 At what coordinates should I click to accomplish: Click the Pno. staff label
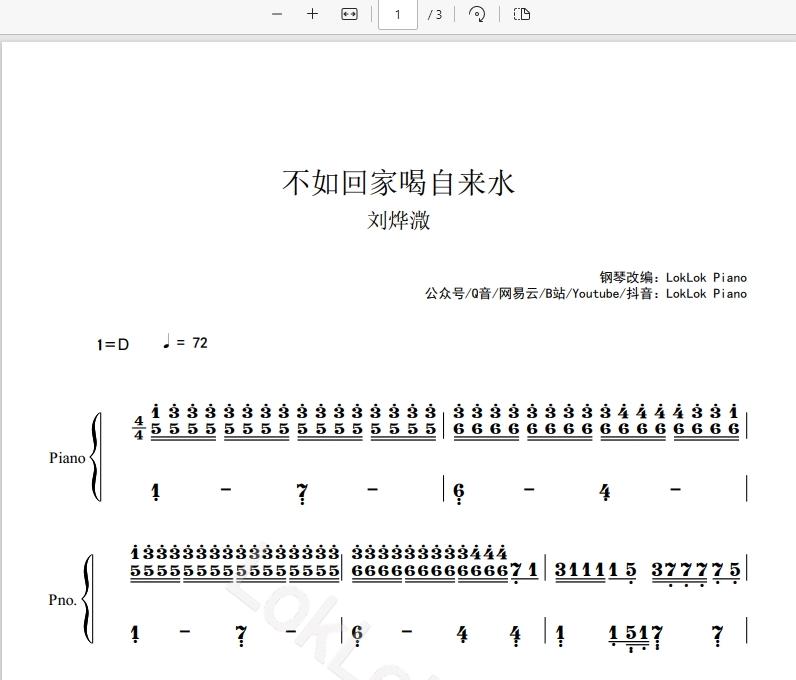point(62,600)
